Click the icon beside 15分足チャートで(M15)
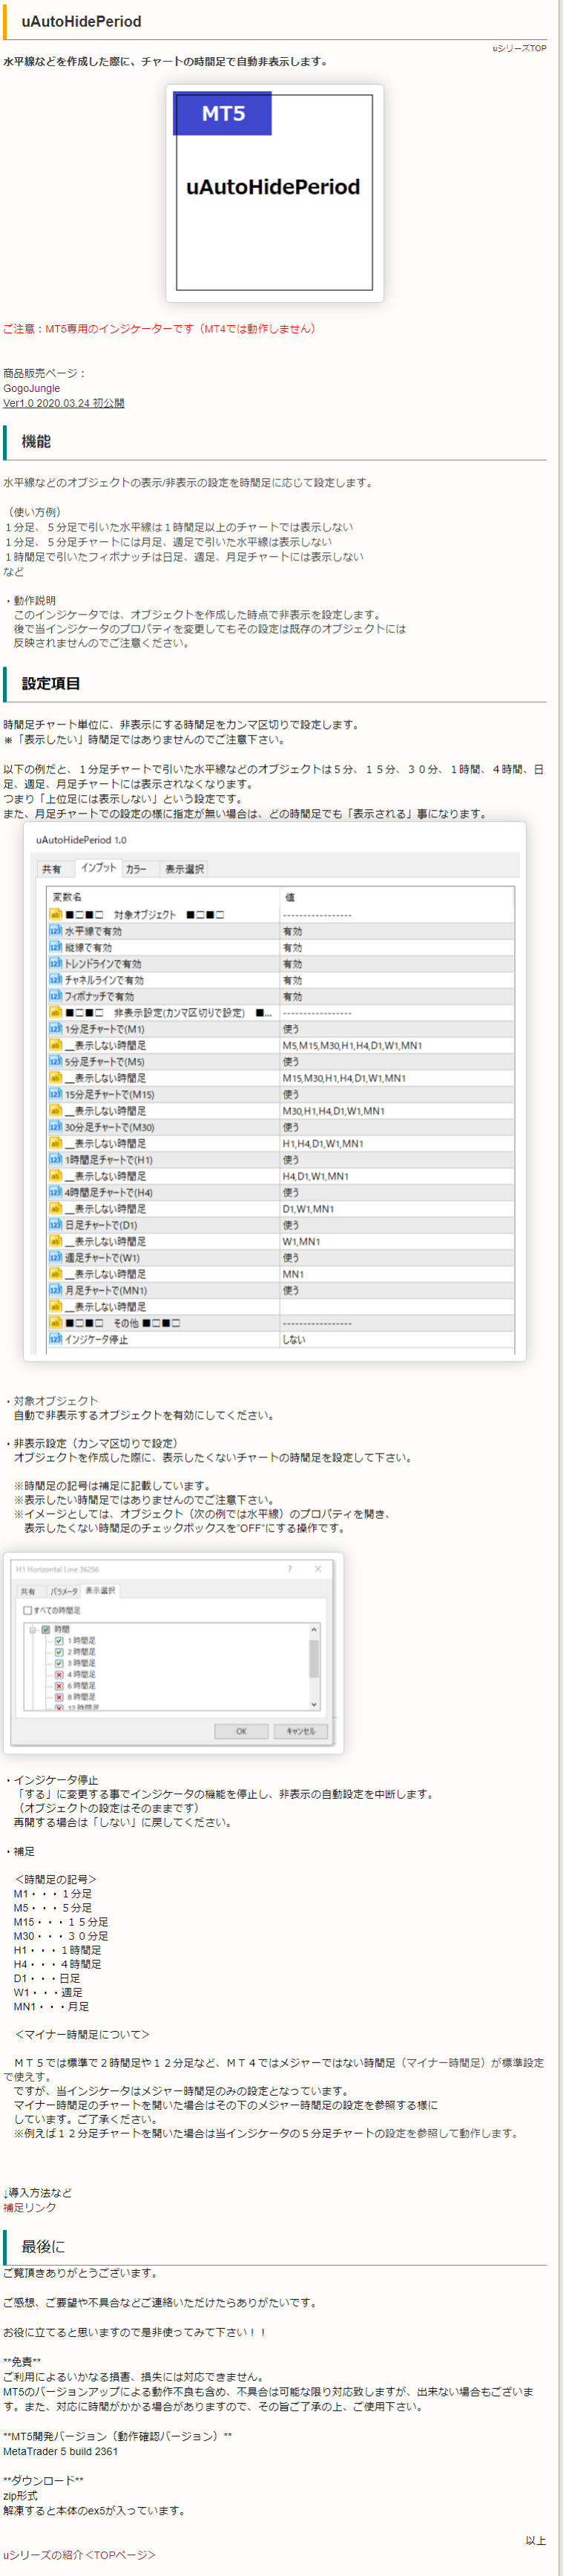563x2576 pixels. [55, 1095]
